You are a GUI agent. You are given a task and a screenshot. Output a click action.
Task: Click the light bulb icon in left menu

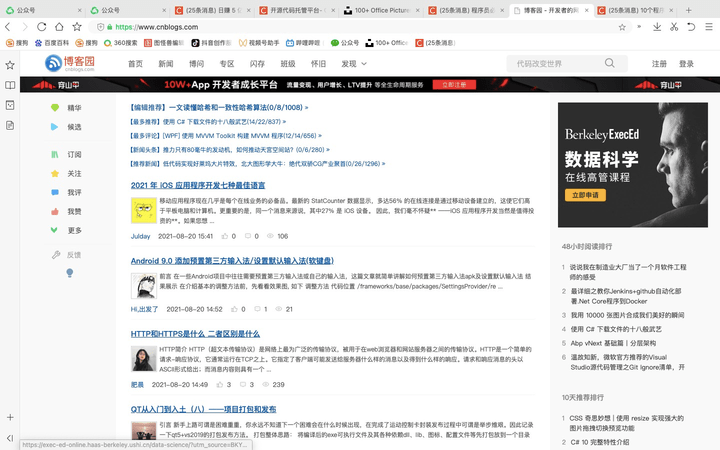(69, 273)
